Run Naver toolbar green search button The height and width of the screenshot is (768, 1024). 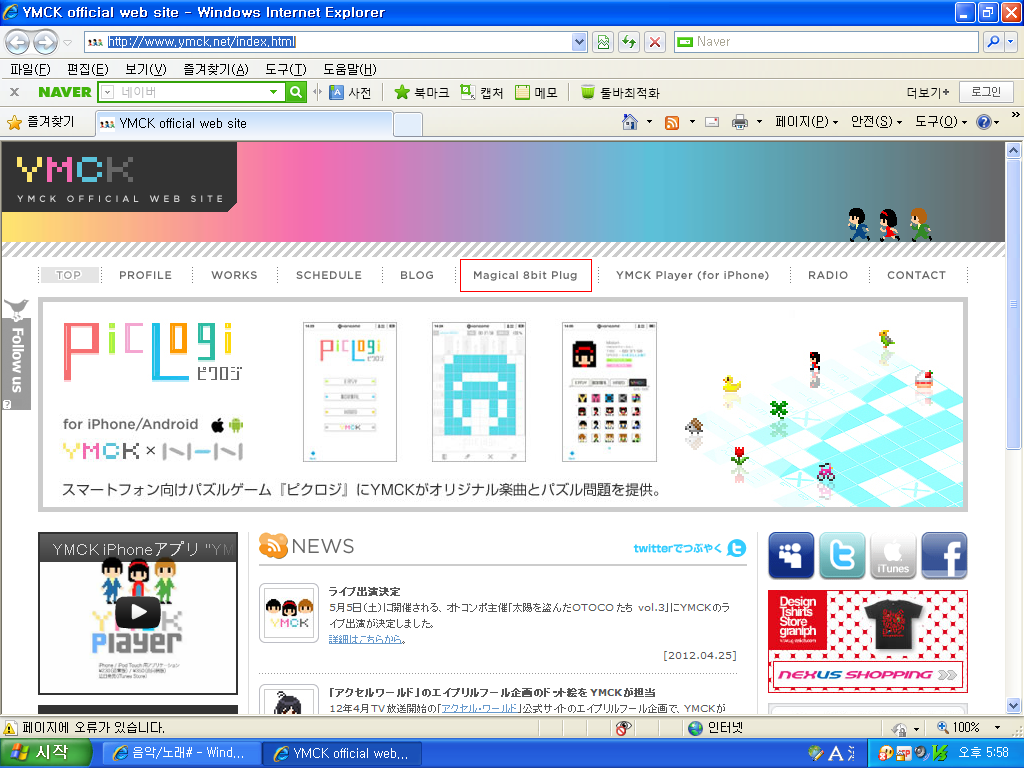296,92
